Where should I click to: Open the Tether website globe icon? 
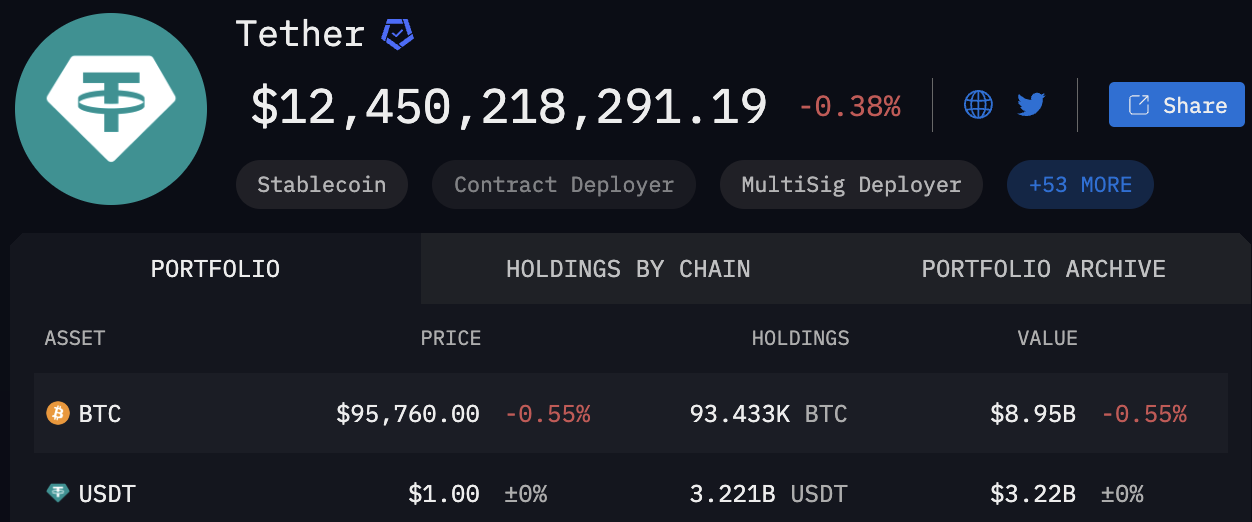978,104
